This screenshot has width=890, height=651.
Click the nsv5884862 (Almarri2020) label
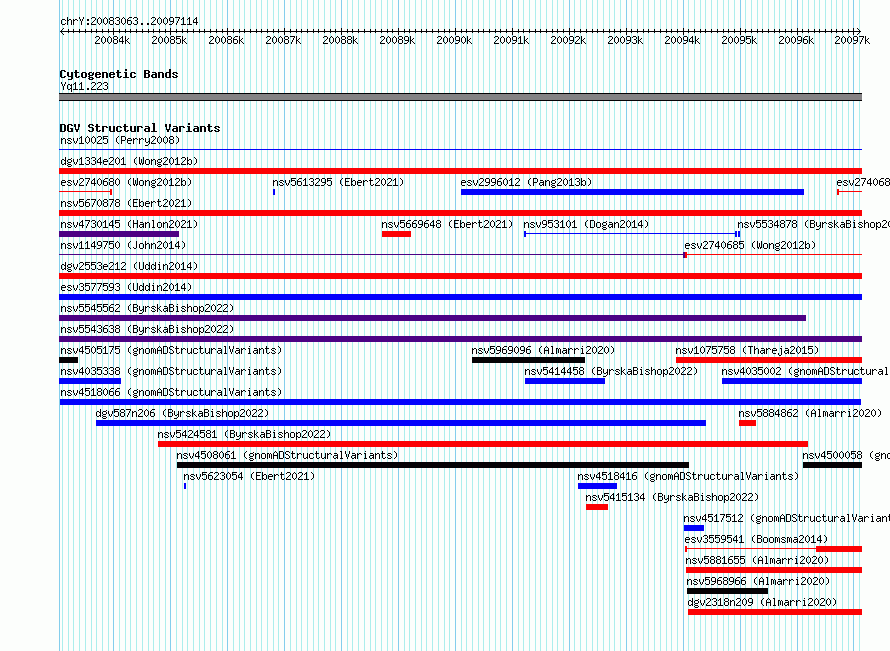click(x=810, y=413)
